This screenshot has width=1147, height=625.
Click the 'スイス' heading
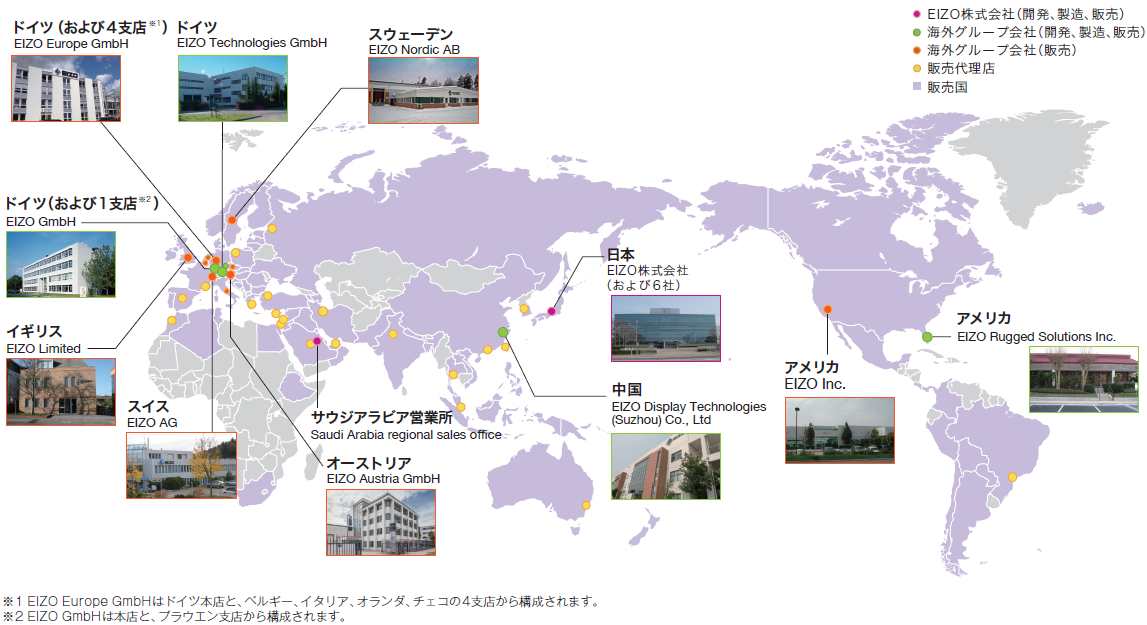(x=148, y=406)
